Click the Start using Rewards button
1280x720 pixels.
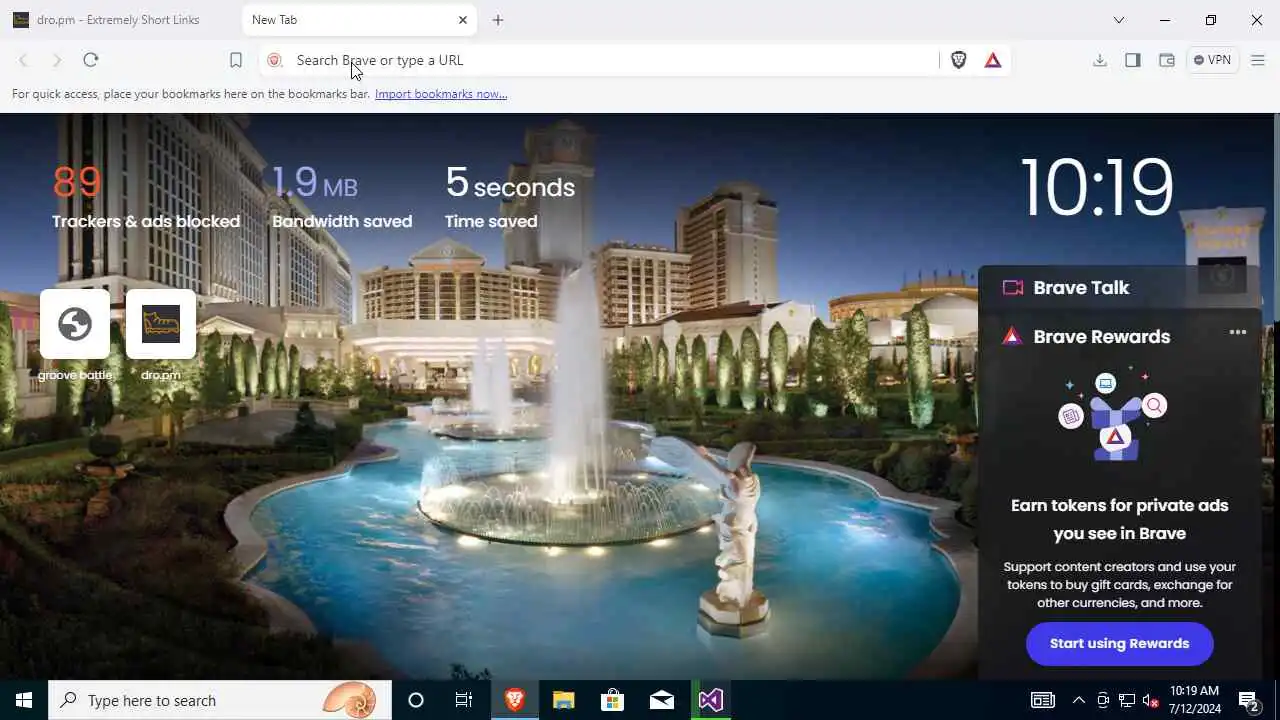(1120, 644)
